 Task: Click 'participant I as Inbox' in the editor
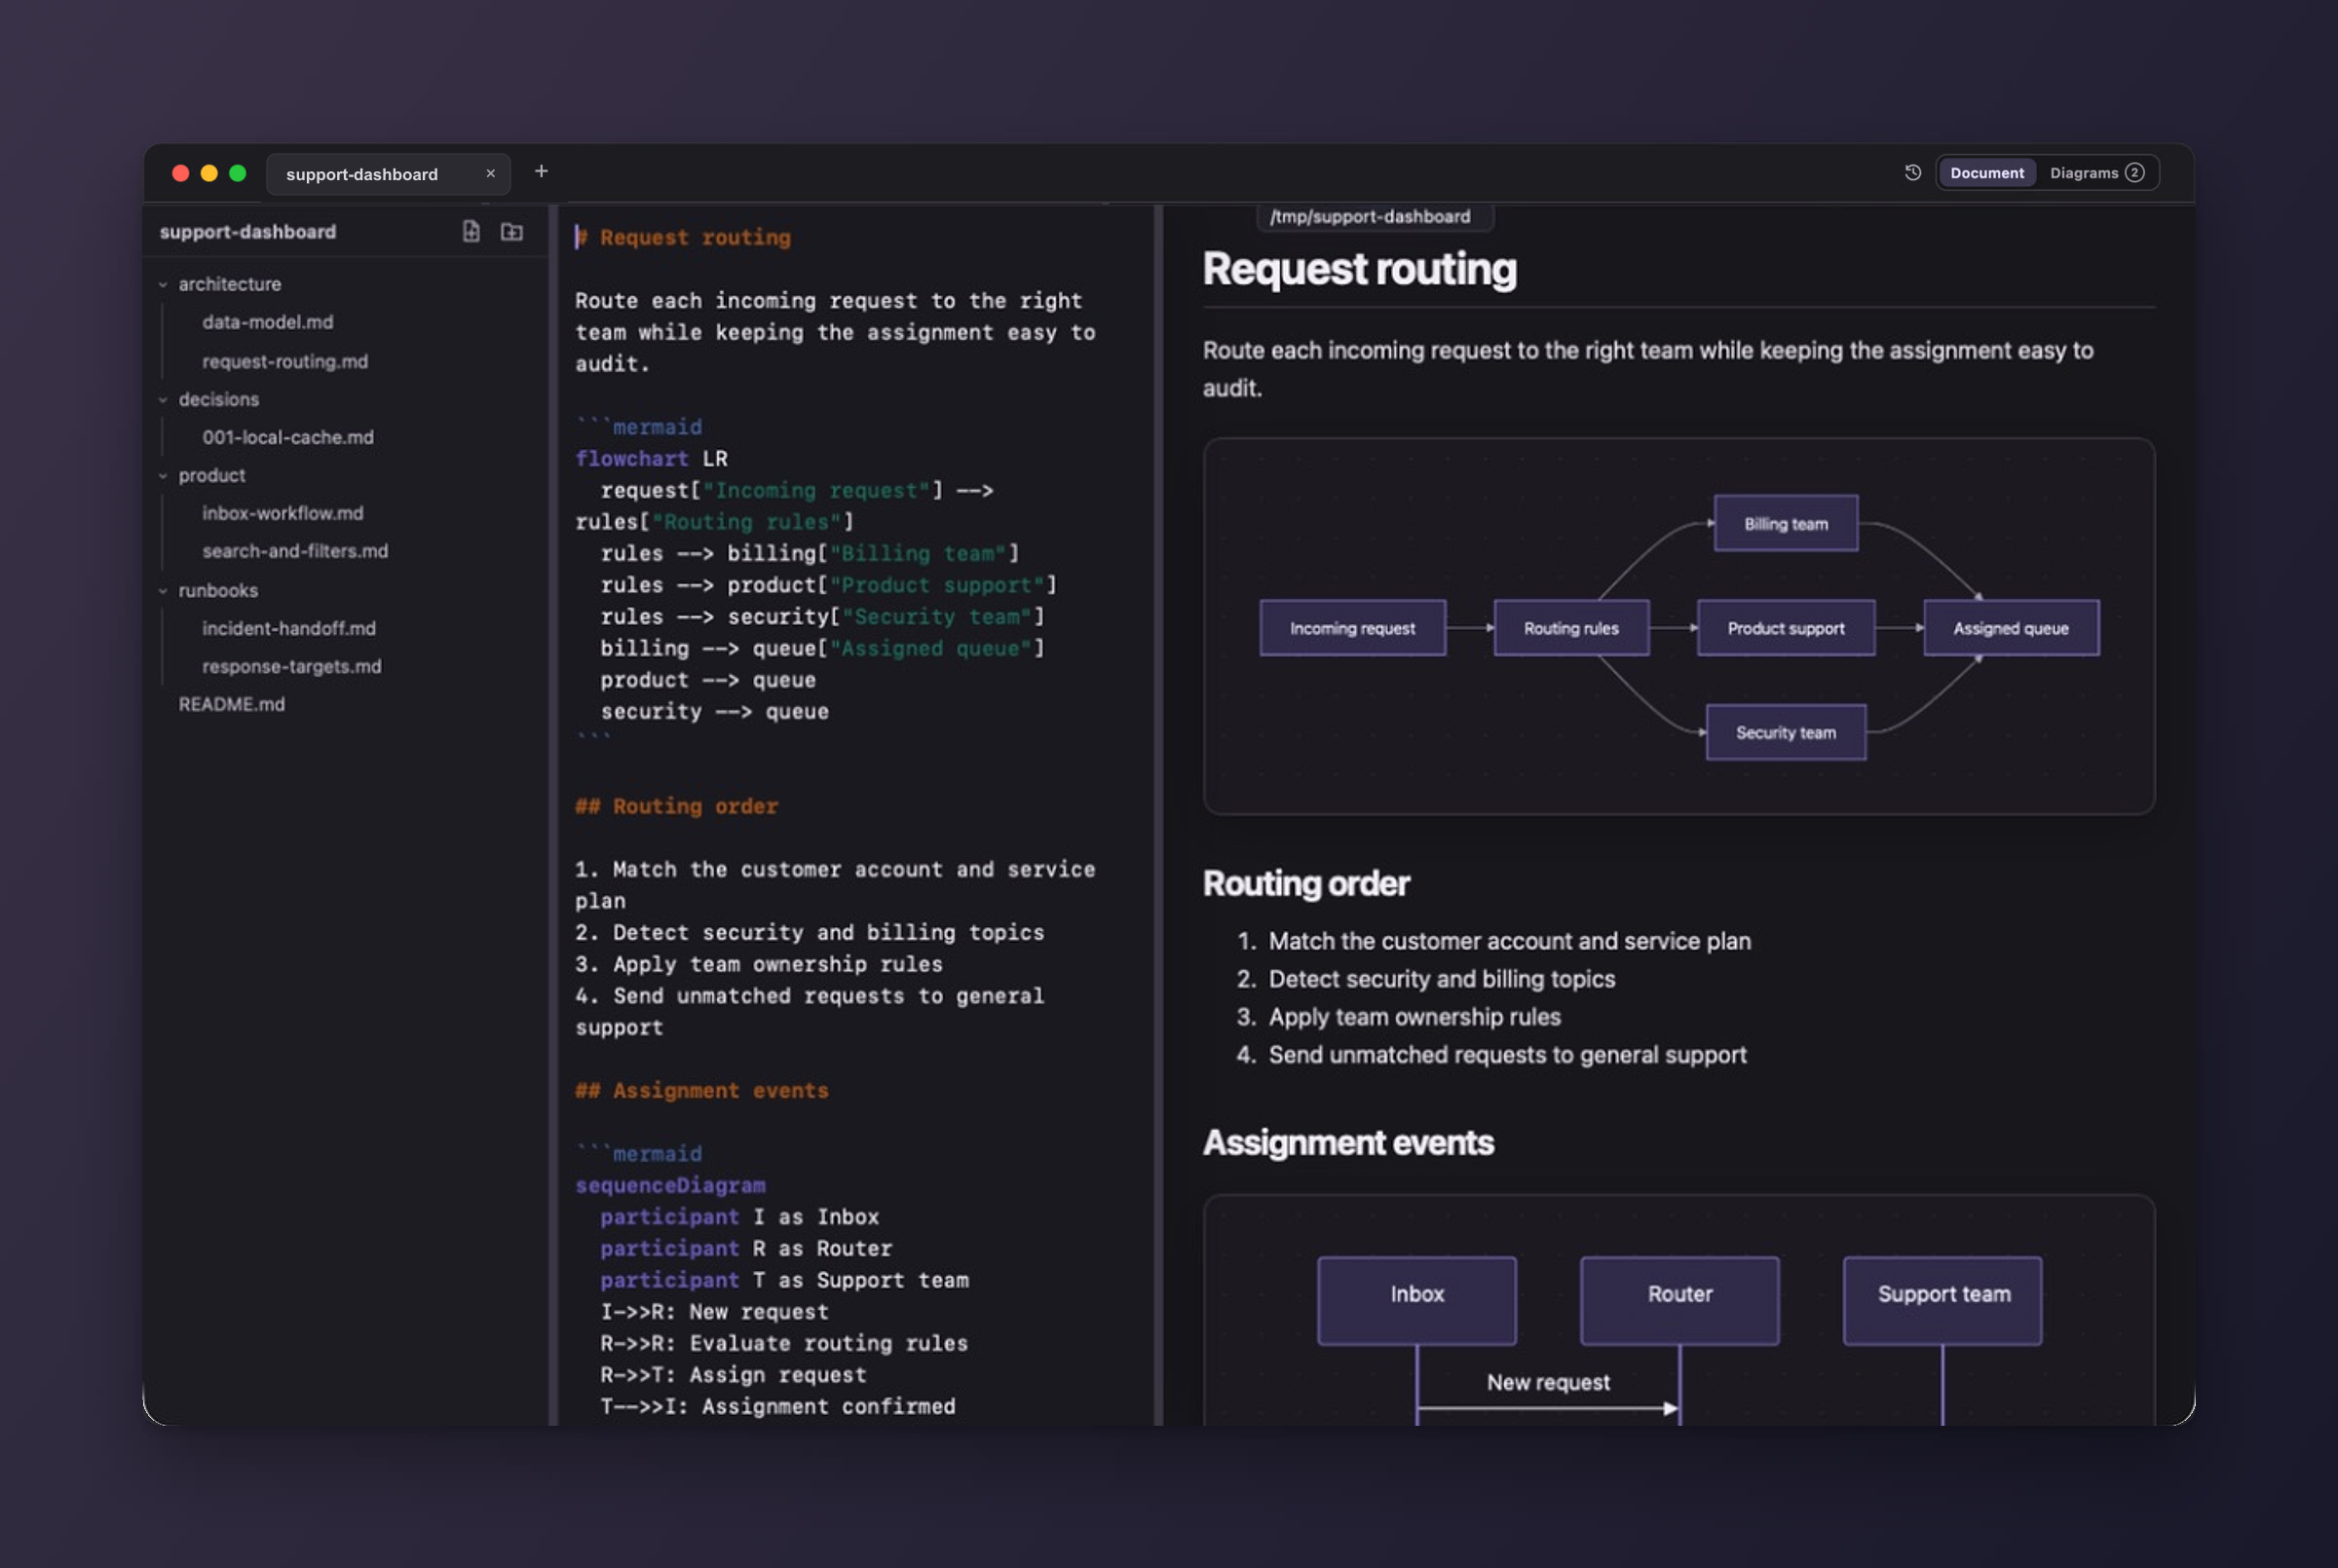(x=740, y=1217)
